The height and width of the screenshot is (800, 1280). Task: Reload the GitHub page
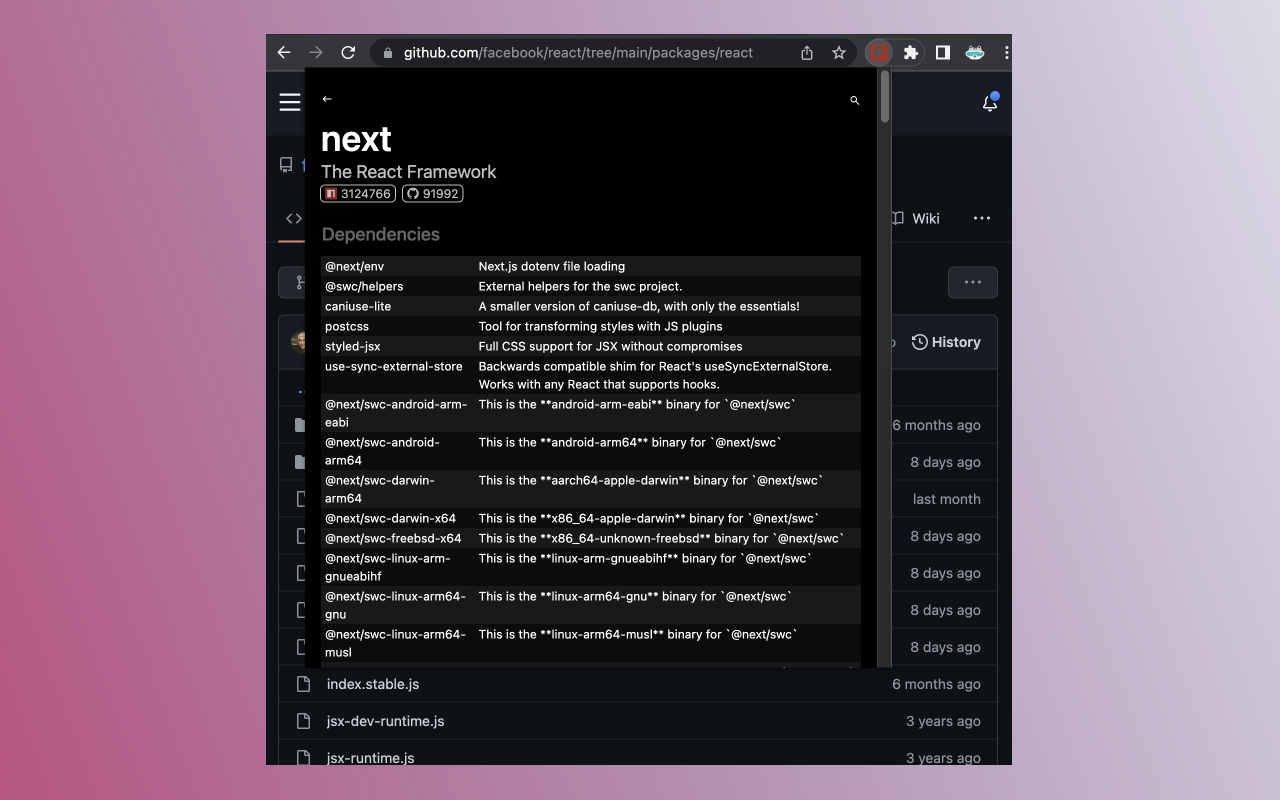[348, 53]
